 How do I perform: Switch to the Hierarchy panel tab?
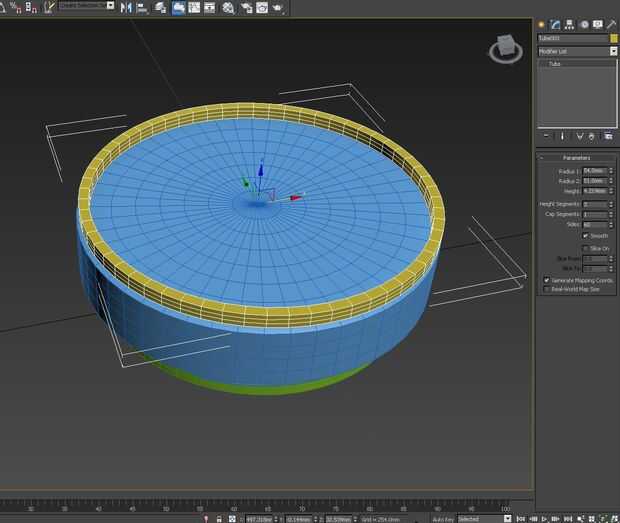(569, 23)
